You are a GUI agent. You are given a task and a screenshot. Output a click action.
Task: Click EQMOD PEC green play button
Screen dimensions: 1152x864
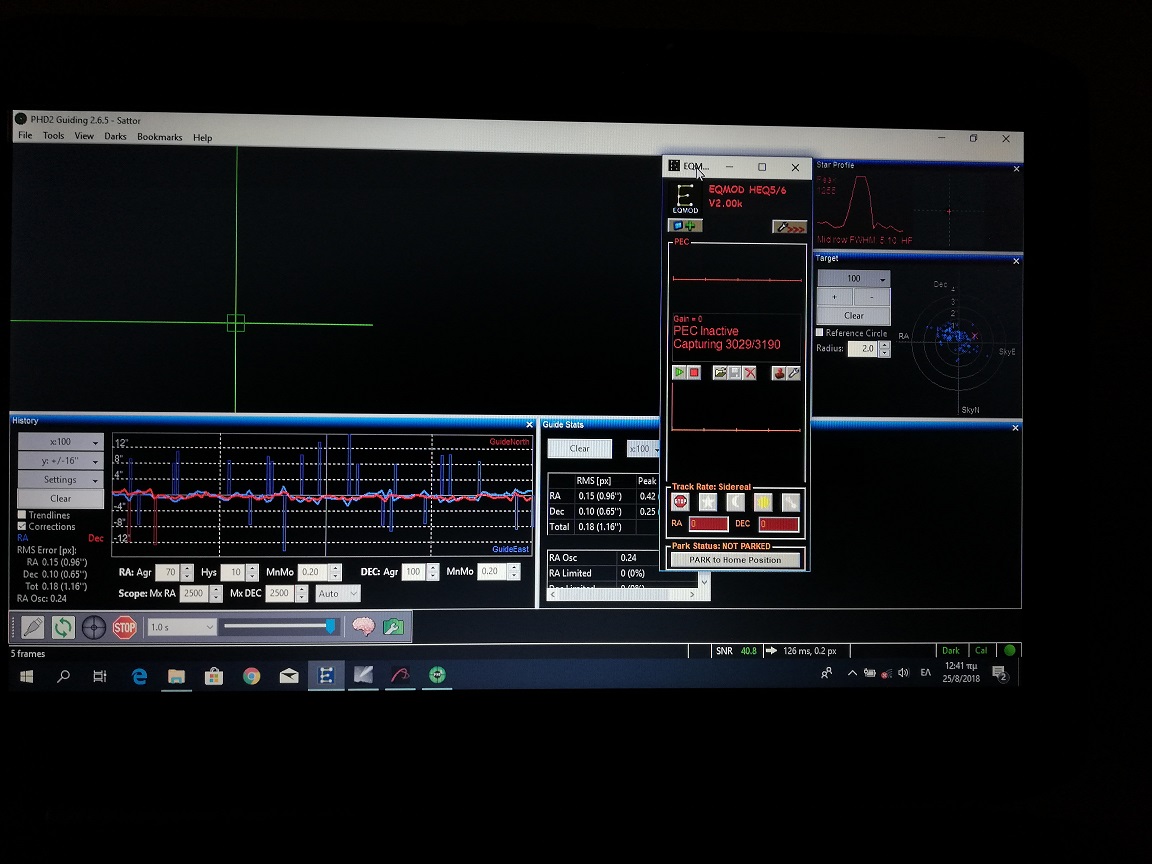(680, 372)
